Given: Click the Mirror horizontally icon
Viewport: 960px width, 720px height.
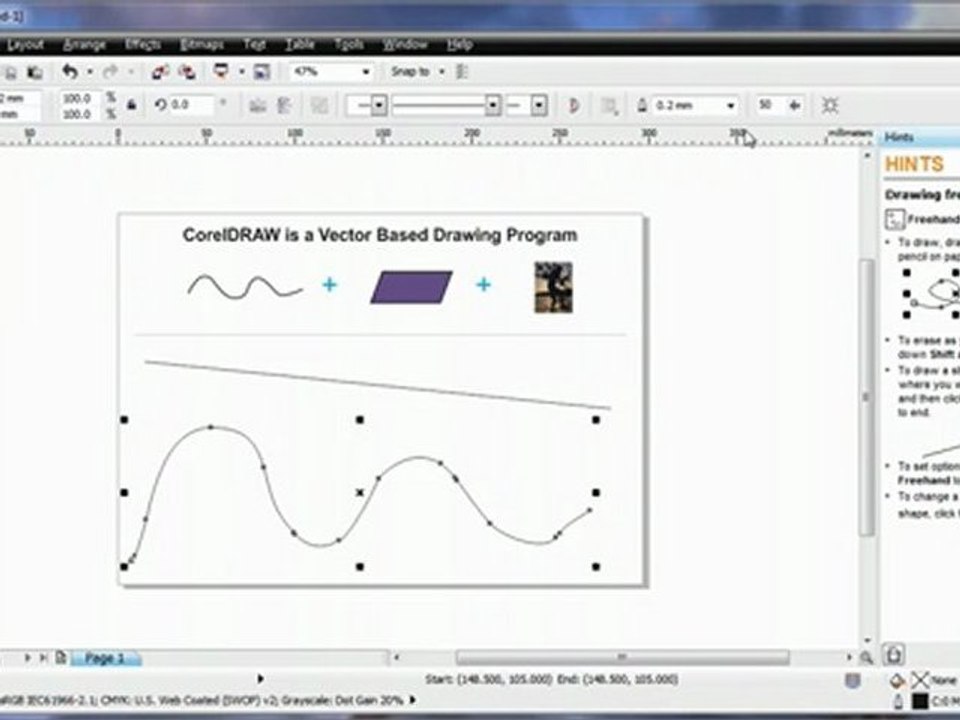Looking at the screenshot, I should [258, 105].
